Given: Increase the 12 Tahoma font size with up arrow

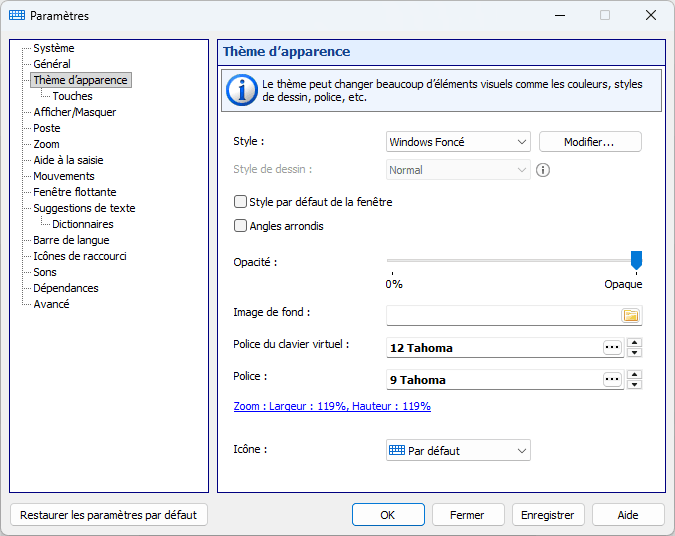Looking at the screenshot, I should point(635,343).
